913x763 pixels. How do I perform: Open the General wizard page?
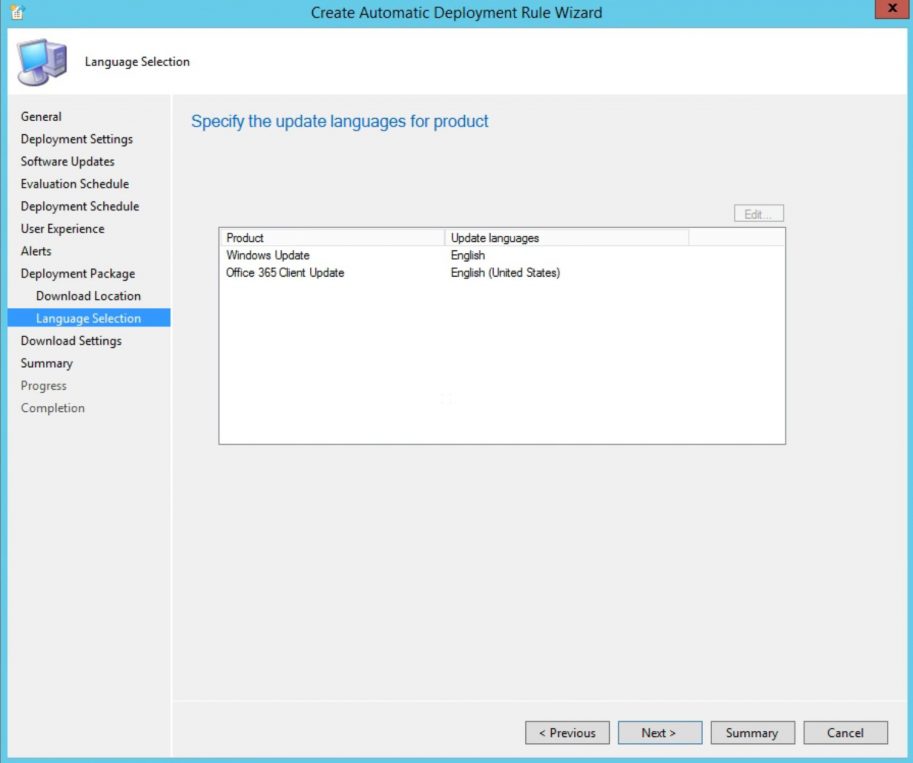point(41,116)
